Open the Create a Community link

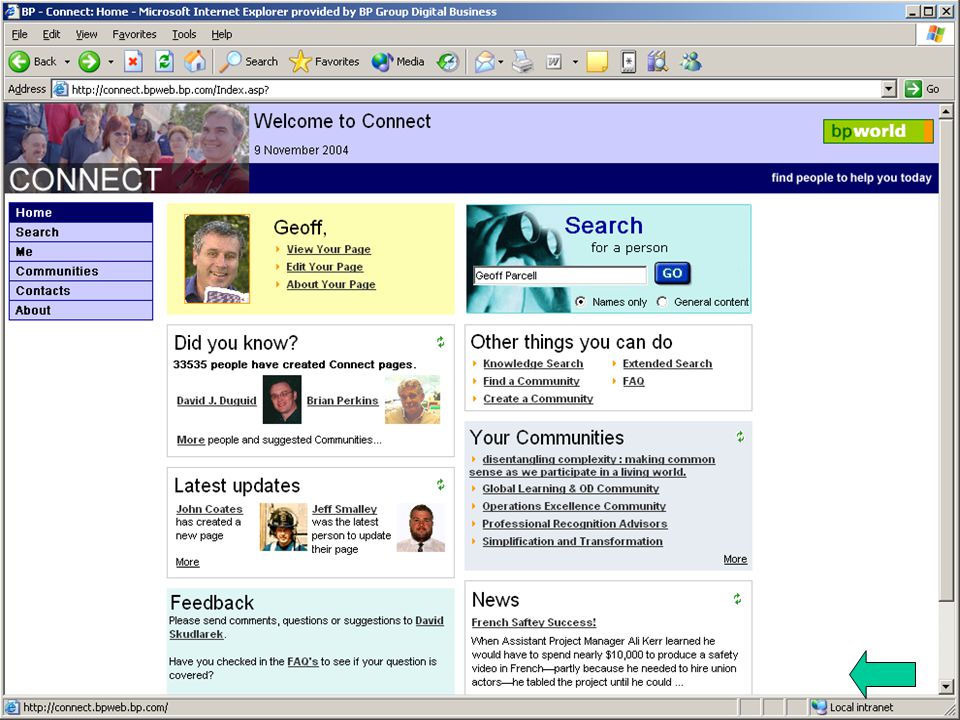tap(538, 399)
